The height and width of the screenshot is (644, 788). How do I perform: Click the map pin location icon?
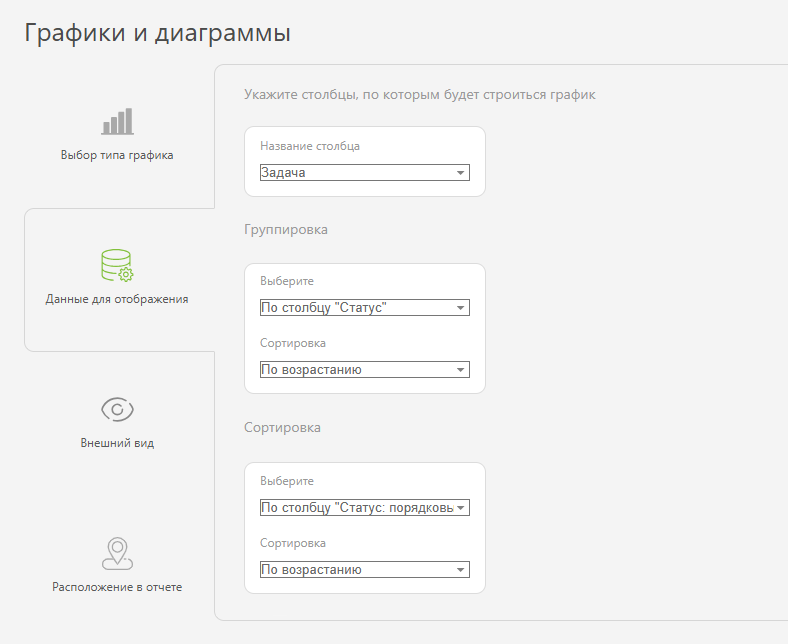[x=117, y=554]
